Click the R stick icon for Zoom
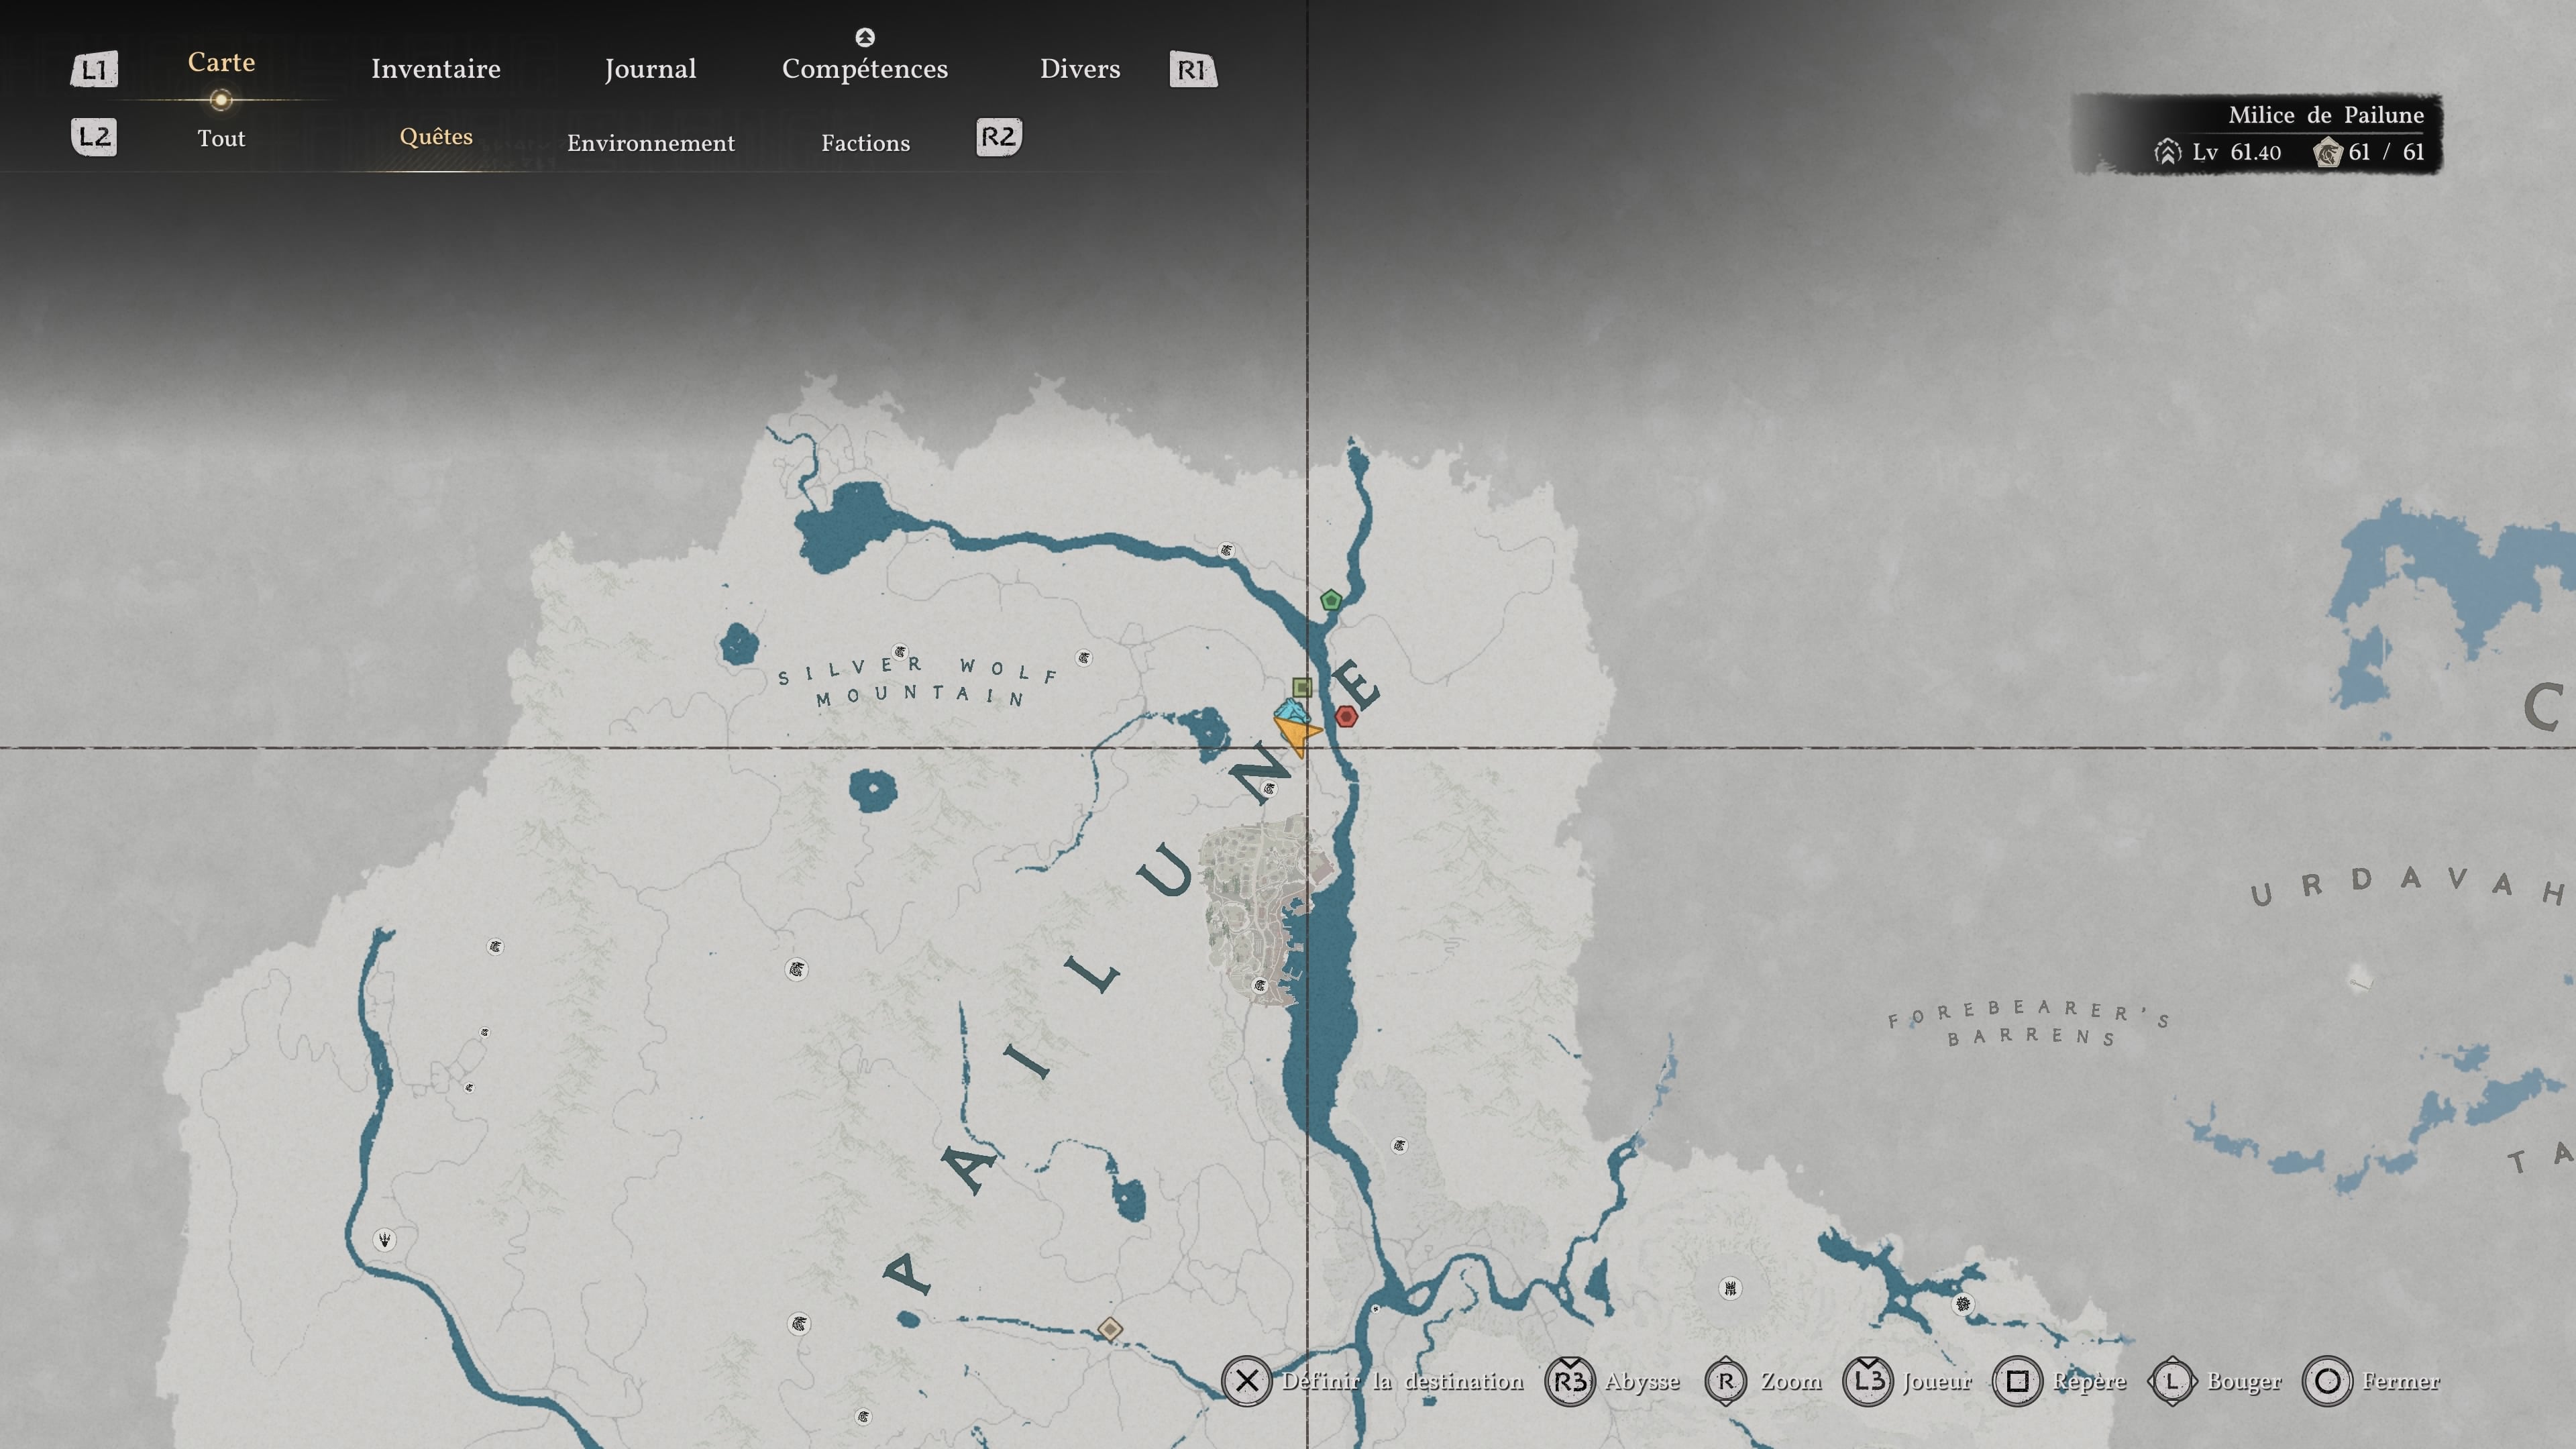This screenshot has height=1449, width=2576. (1725, 1381)
